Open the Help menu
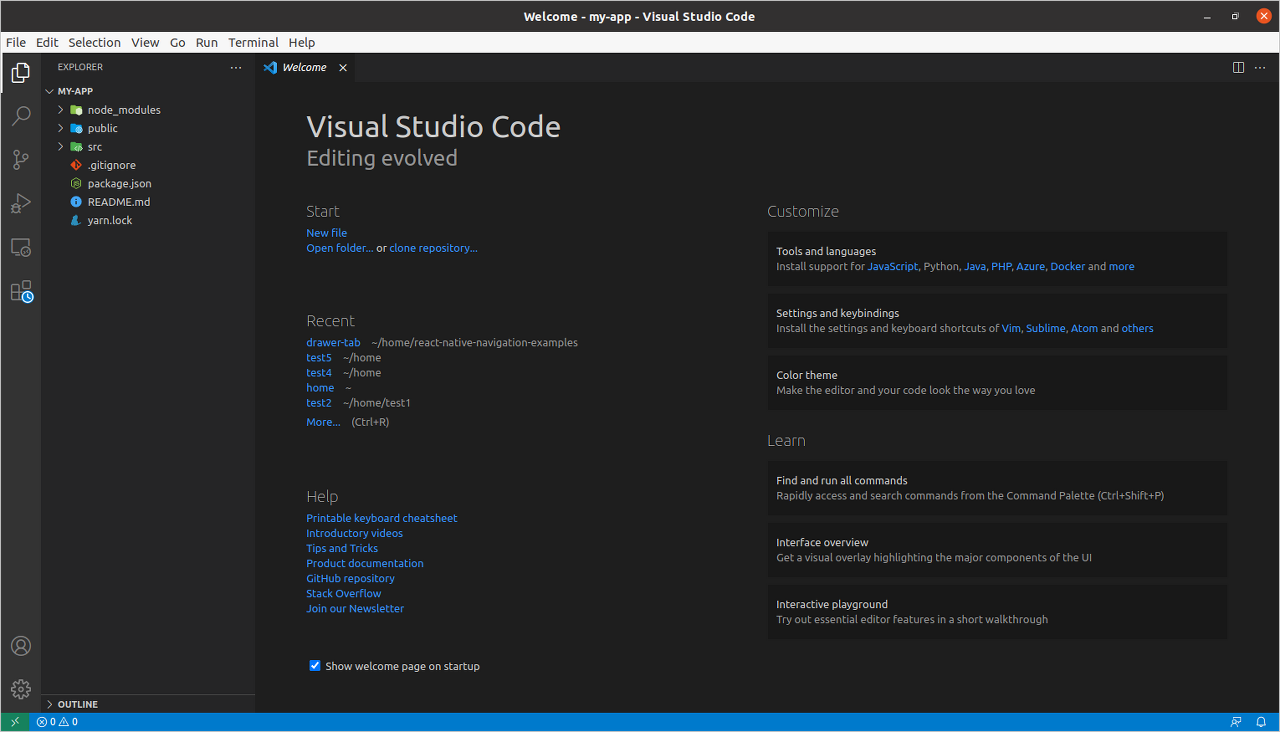Screen dimensions: 1280x732 (302, 43)
